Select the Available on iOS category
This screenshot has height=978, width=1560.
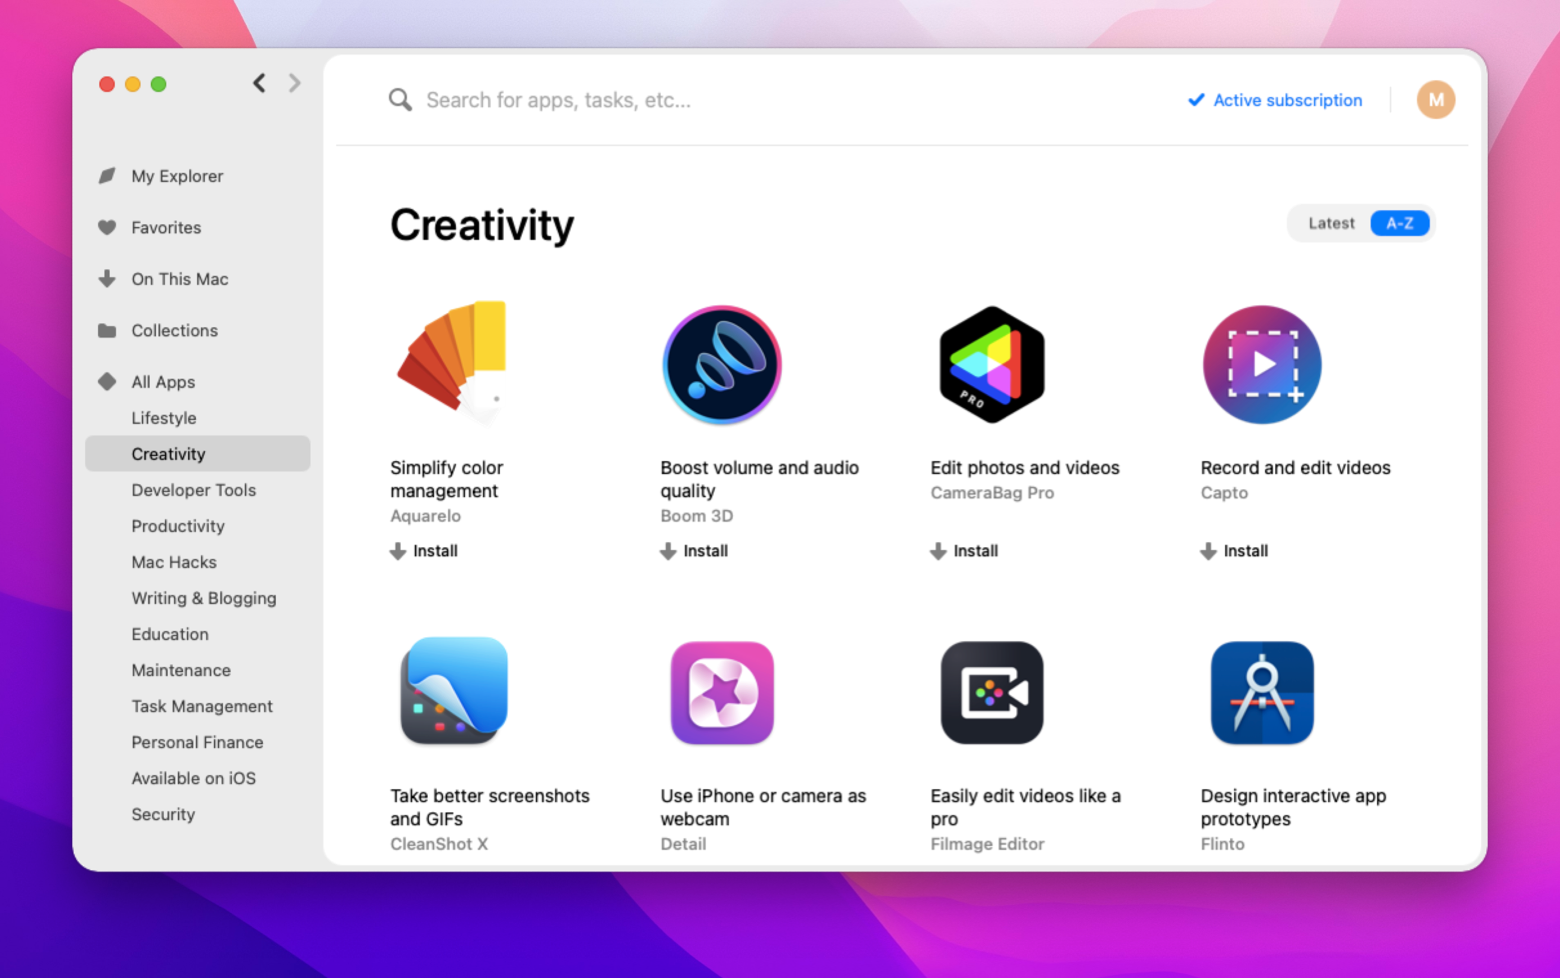point(194,778)
